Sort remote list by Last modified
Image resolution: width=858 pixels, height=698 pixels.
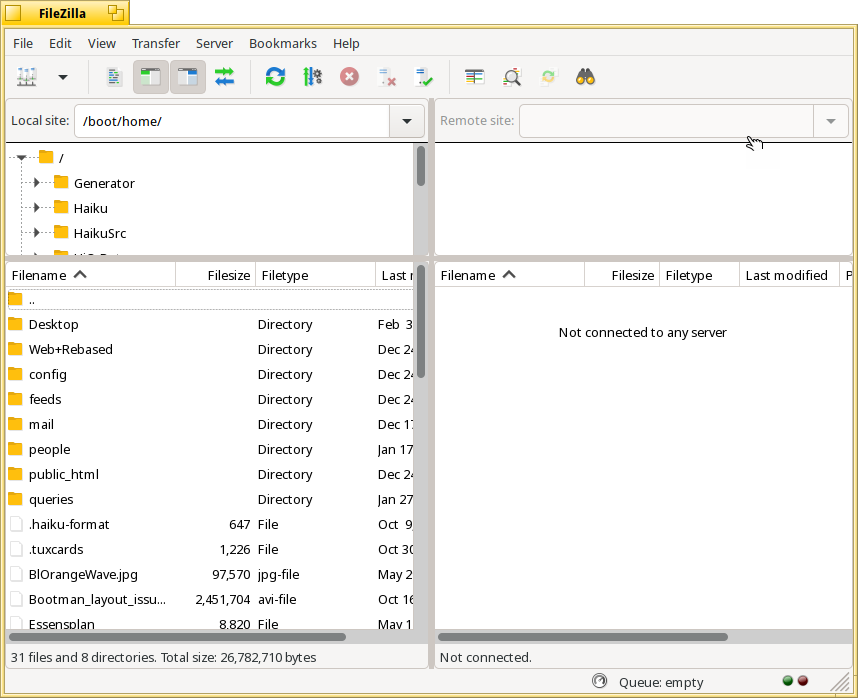point(789,275)
